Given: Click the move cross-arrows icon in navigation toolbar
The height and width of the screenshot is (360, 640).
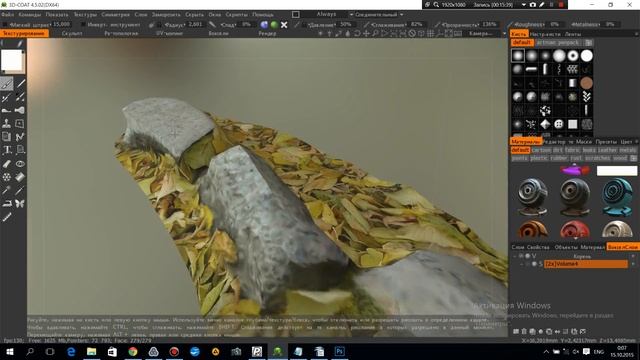Looking at the screenshot, I should pyautogui.click(x=366, y=33).
